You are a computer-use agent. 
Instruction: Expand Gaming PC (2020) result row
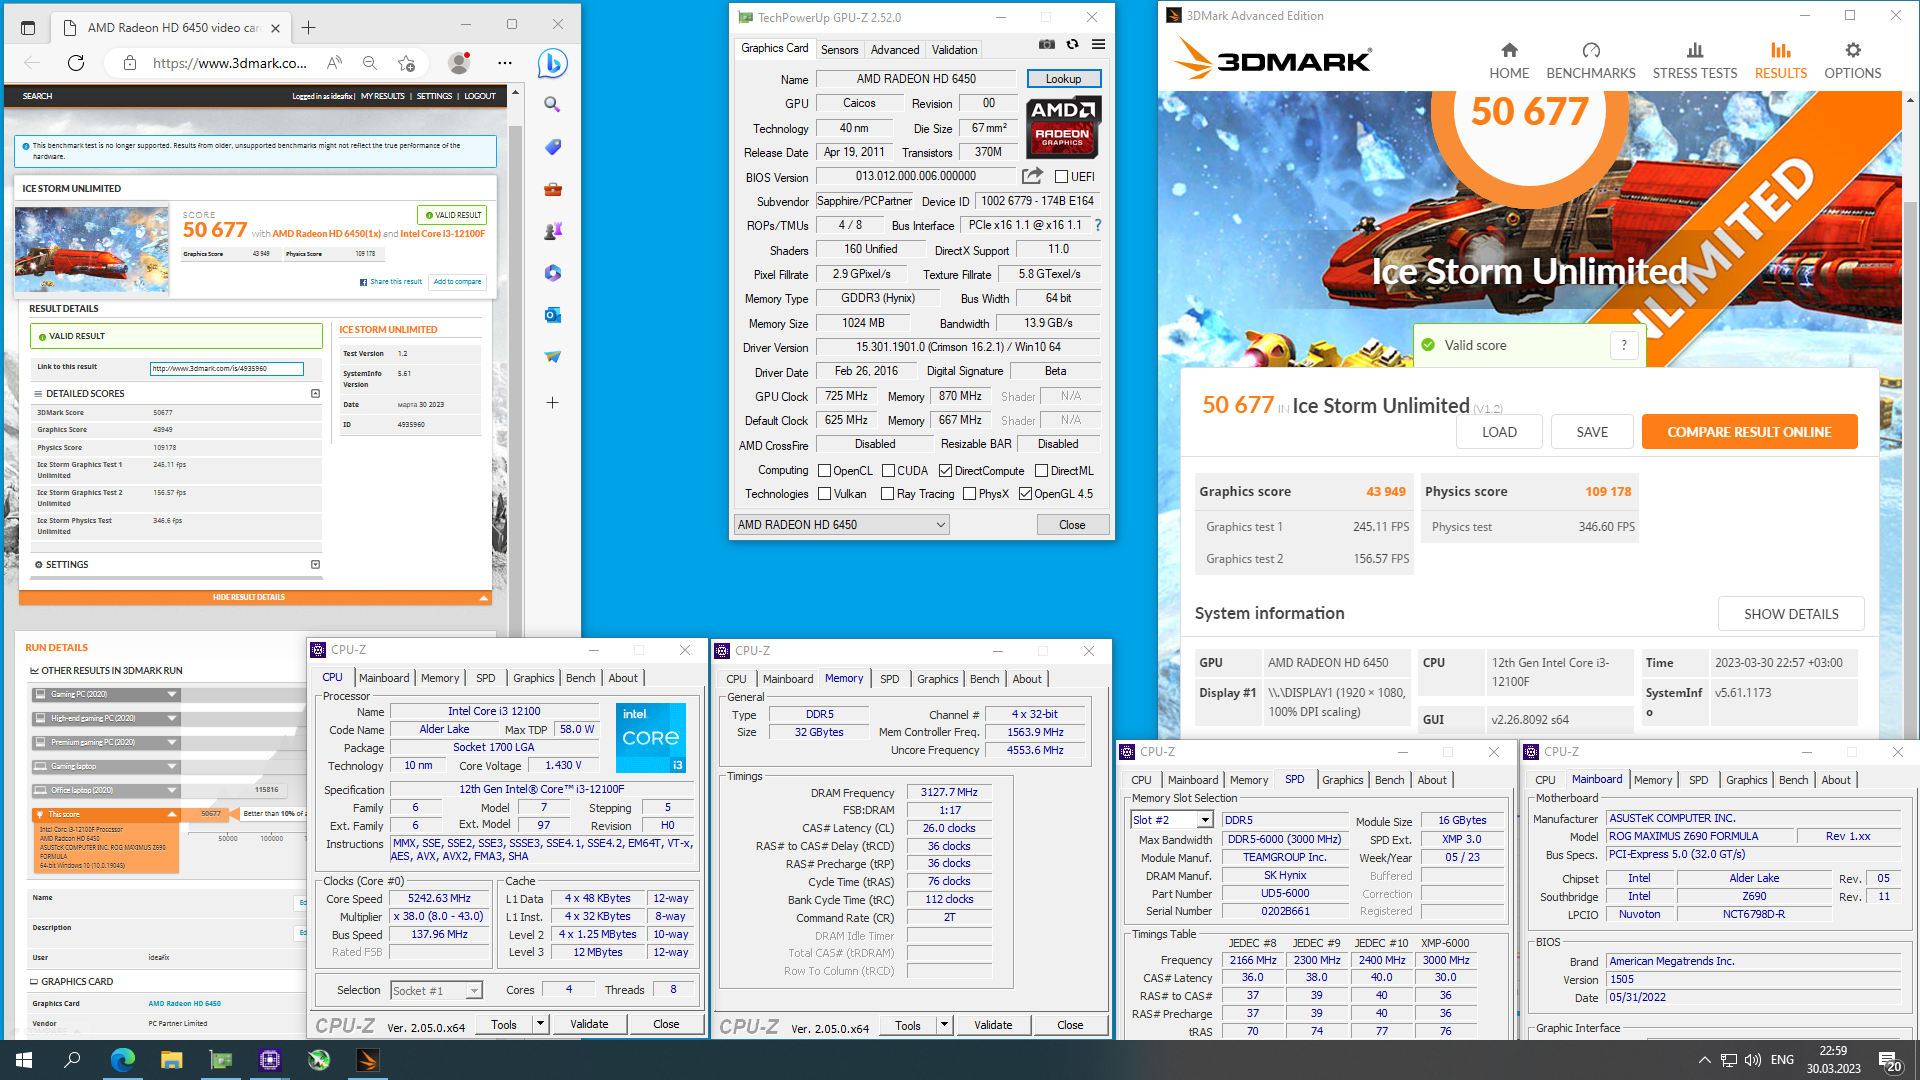click(105, 694)
